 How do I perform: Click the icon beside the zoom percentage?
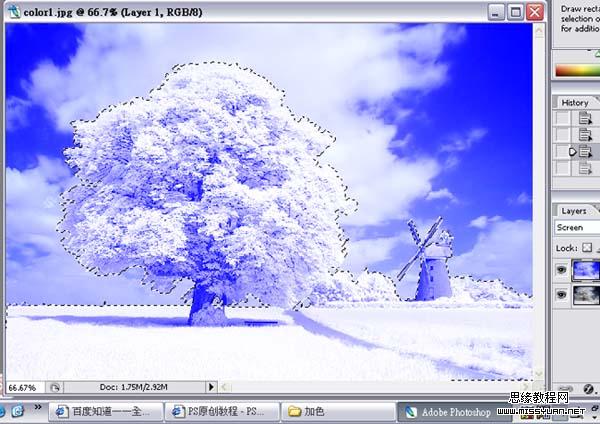[56, 386]
